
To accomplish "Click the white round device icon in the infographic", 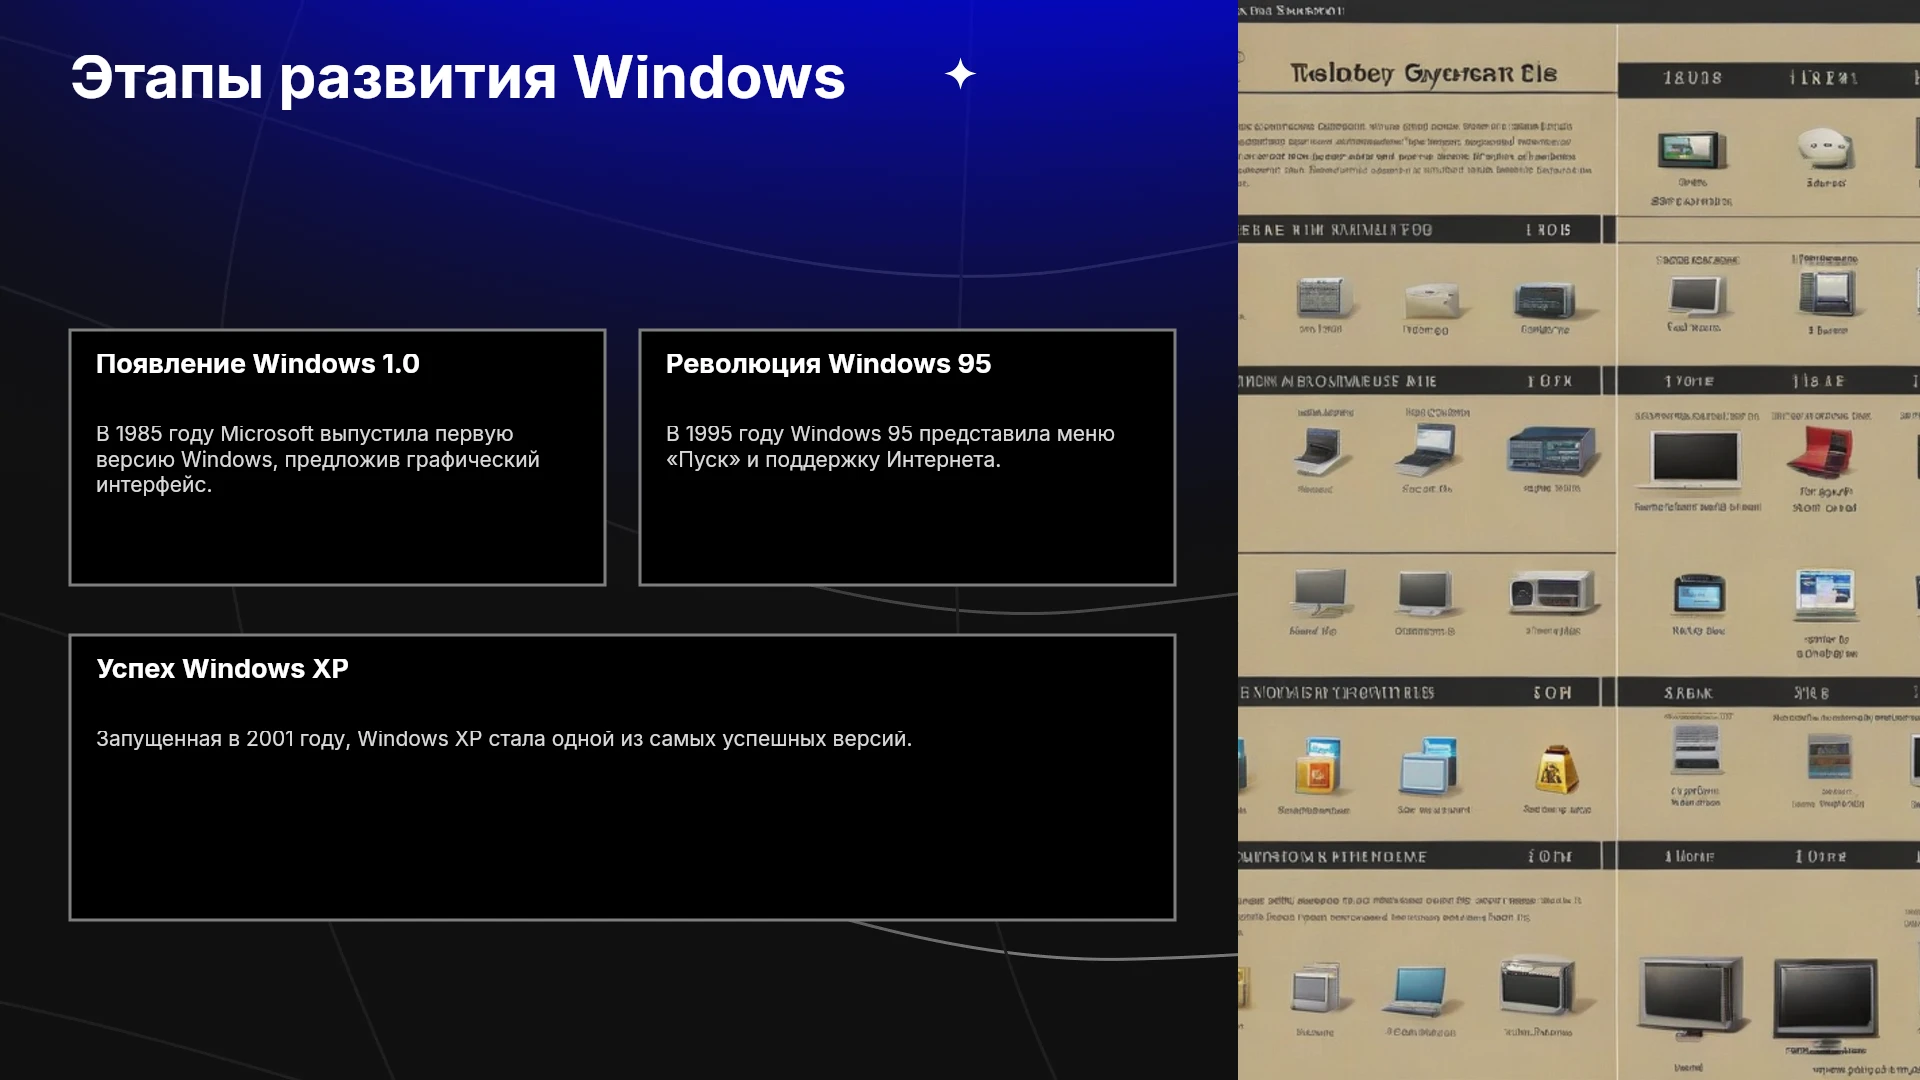I will 1825,148.
